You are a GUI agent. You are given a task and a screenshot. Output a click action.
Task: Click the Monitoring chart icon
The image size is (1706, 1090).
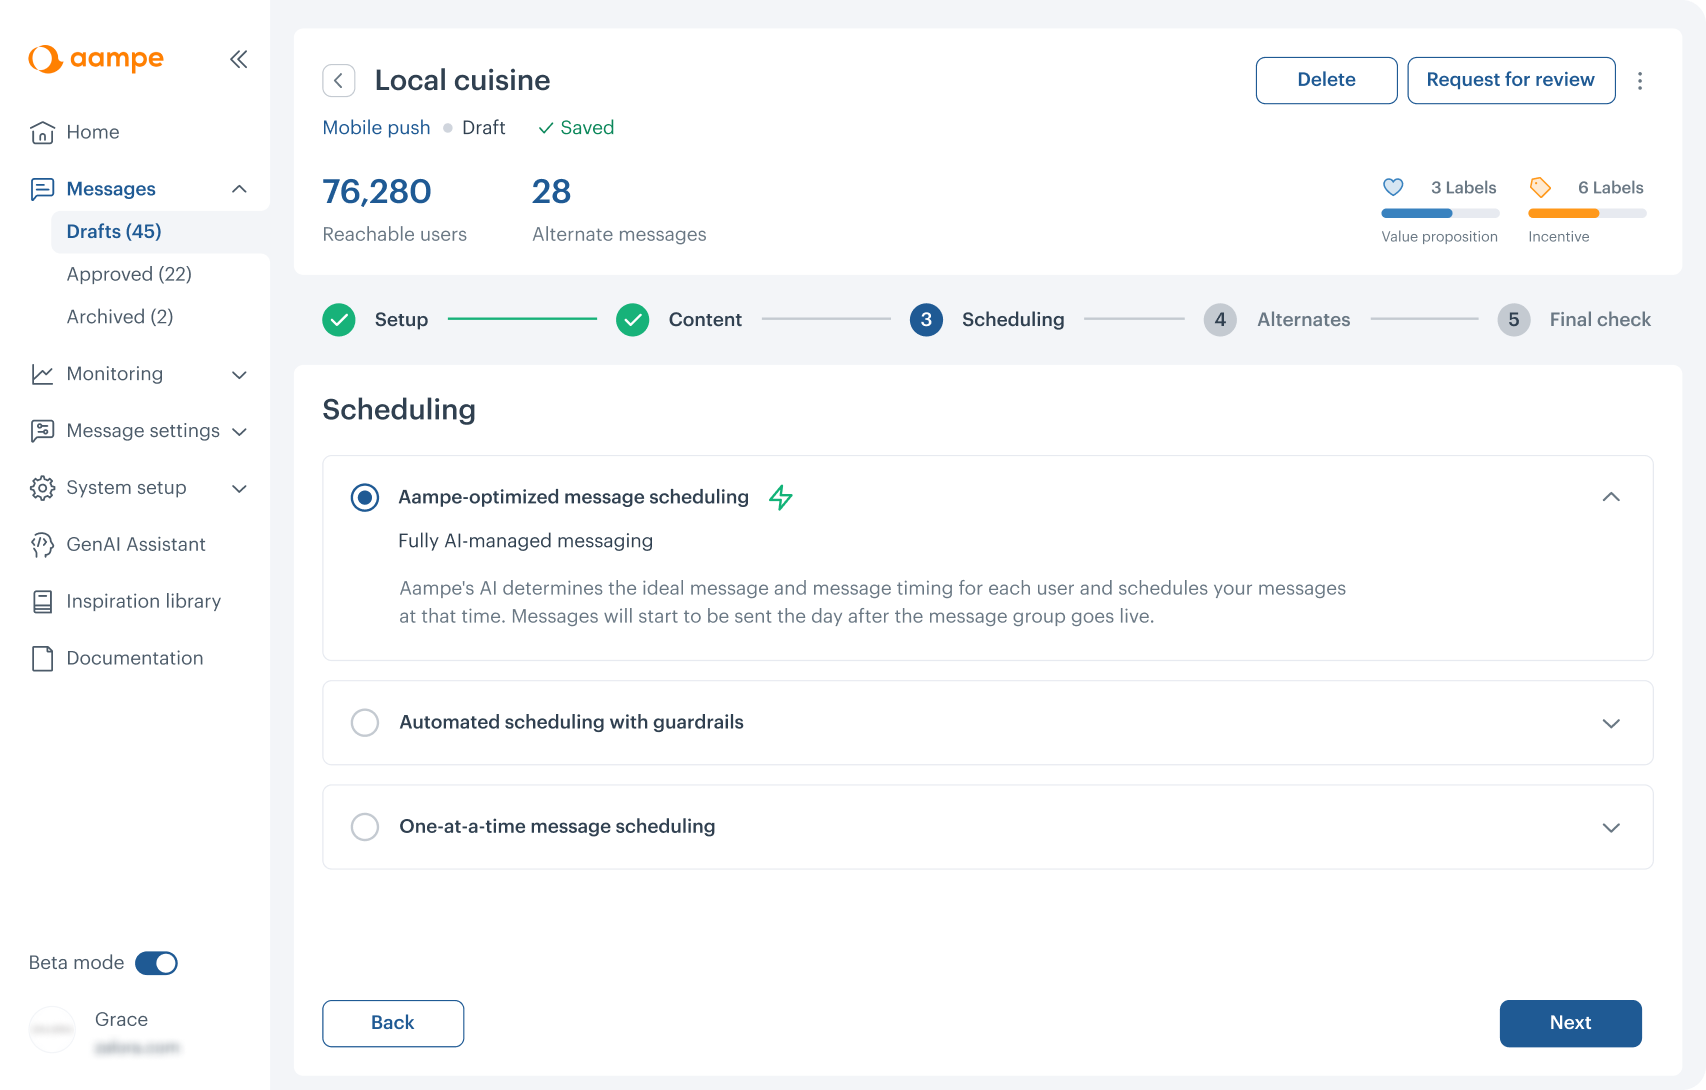42,374
